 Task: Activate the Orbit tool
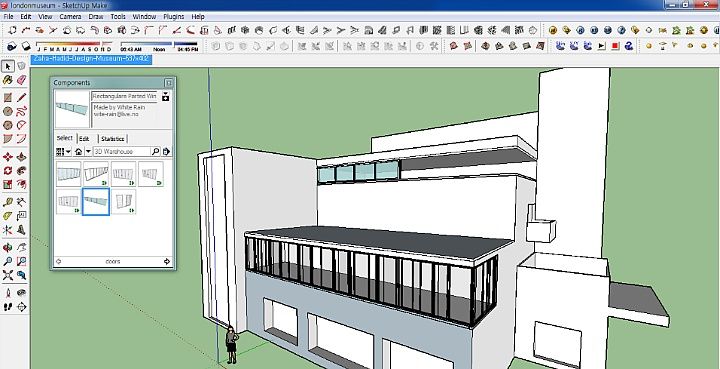8,248
